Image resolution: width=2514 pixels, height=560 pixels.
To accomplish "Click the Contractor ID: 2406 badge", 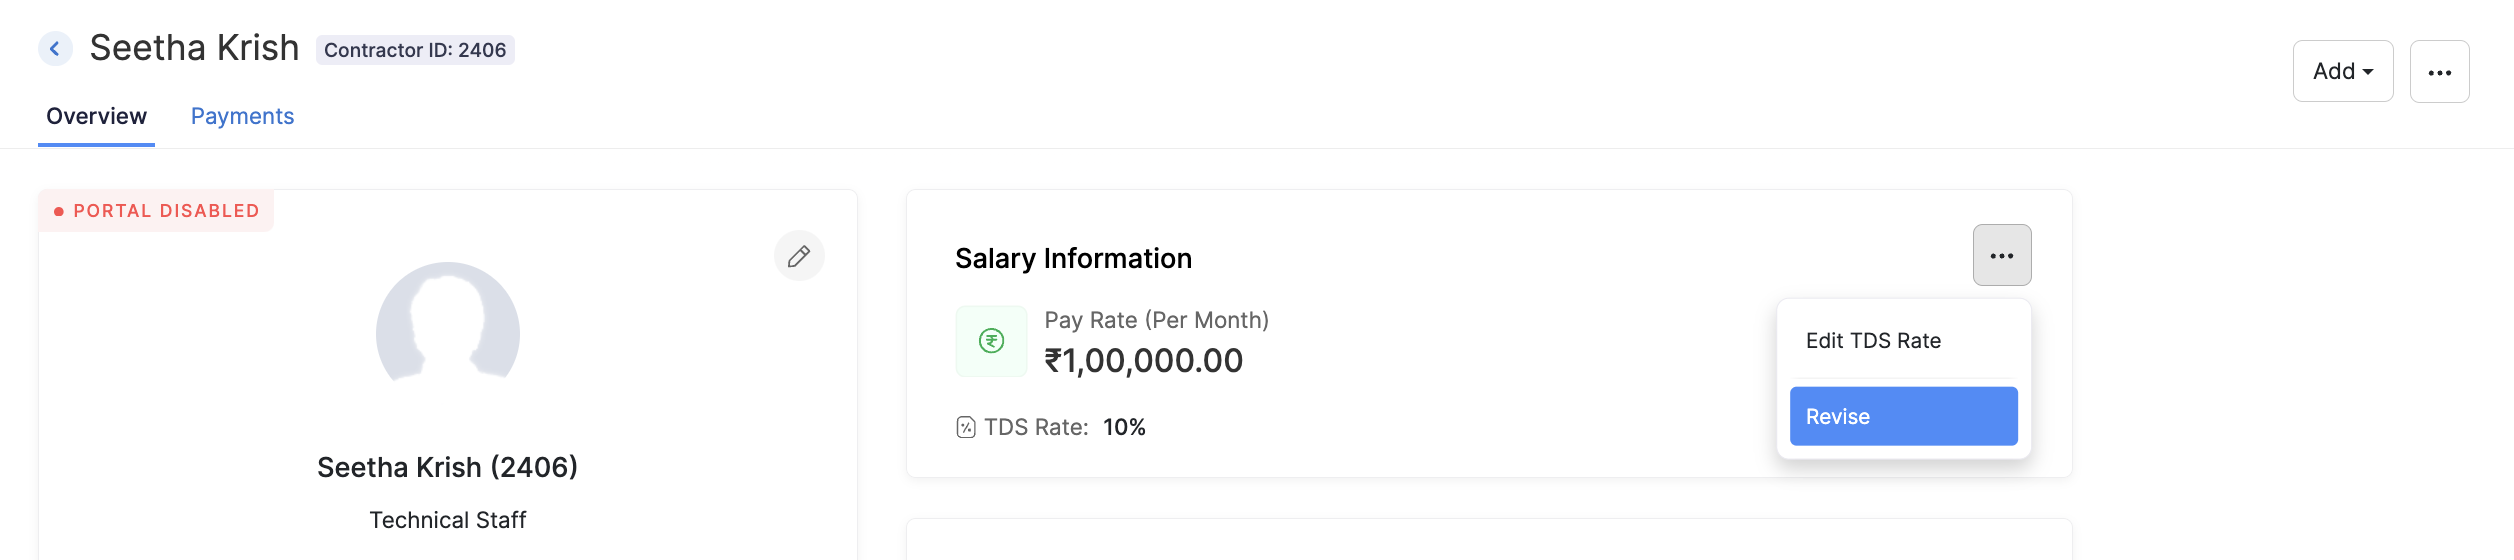I will click(415, 50).
